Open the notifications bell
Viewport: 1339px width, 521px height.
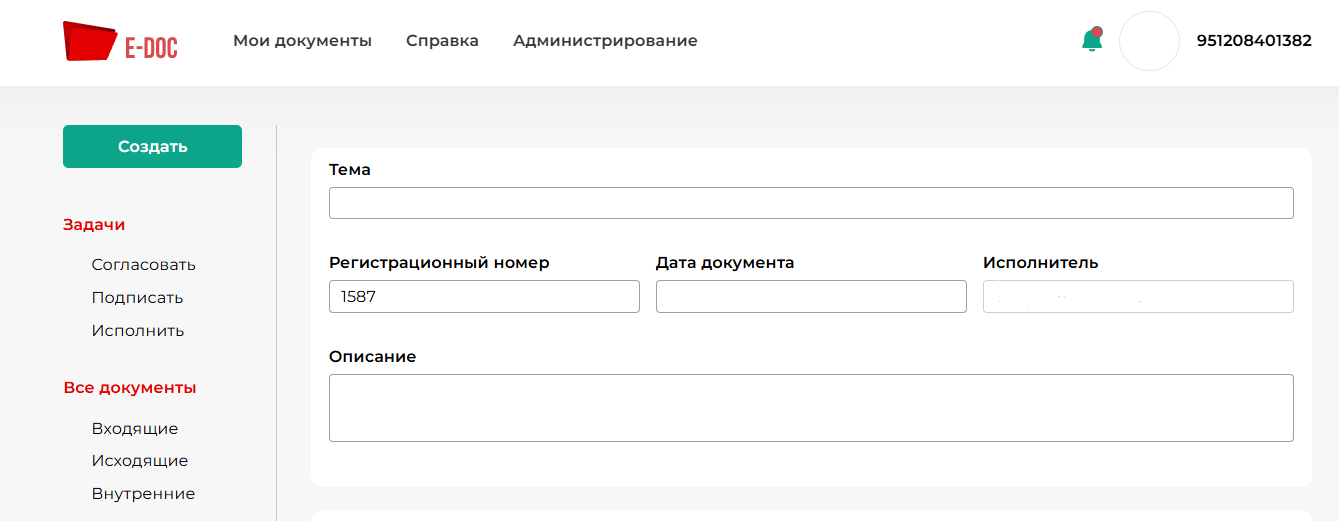point(1091,40)
